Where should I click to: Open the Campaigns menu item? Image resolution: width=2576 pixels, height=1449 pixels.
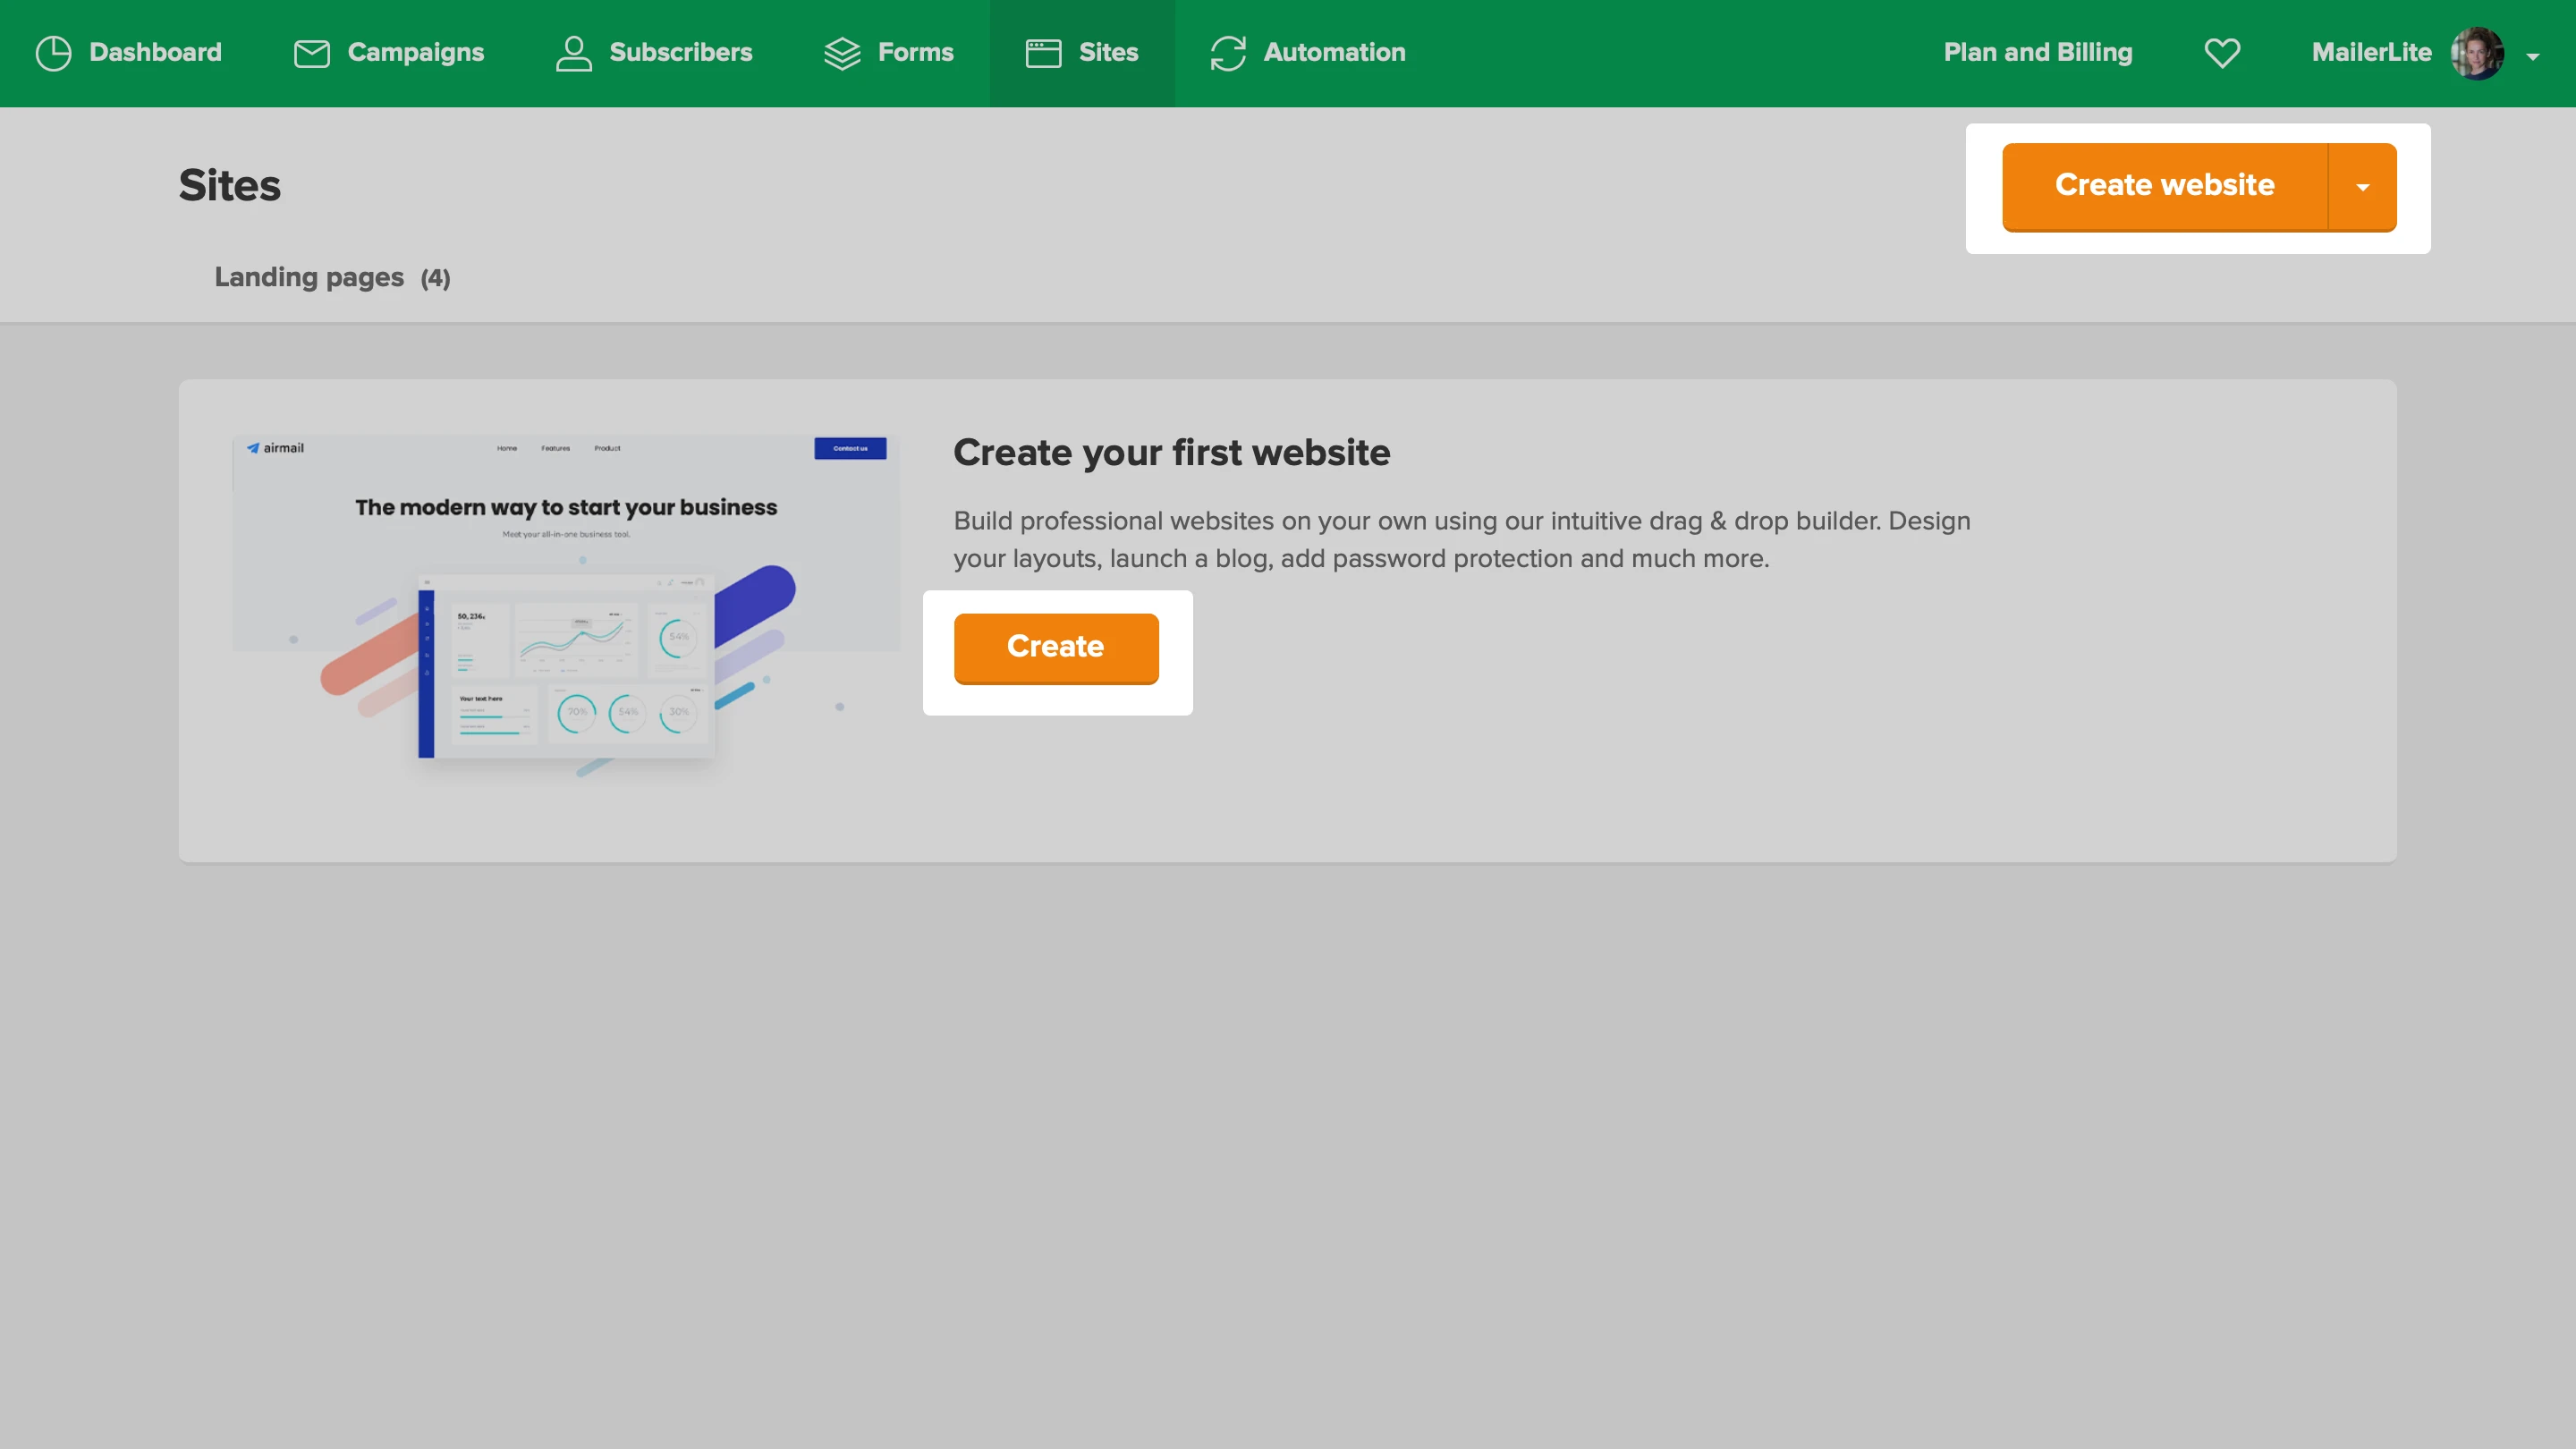tap(415, 53)
